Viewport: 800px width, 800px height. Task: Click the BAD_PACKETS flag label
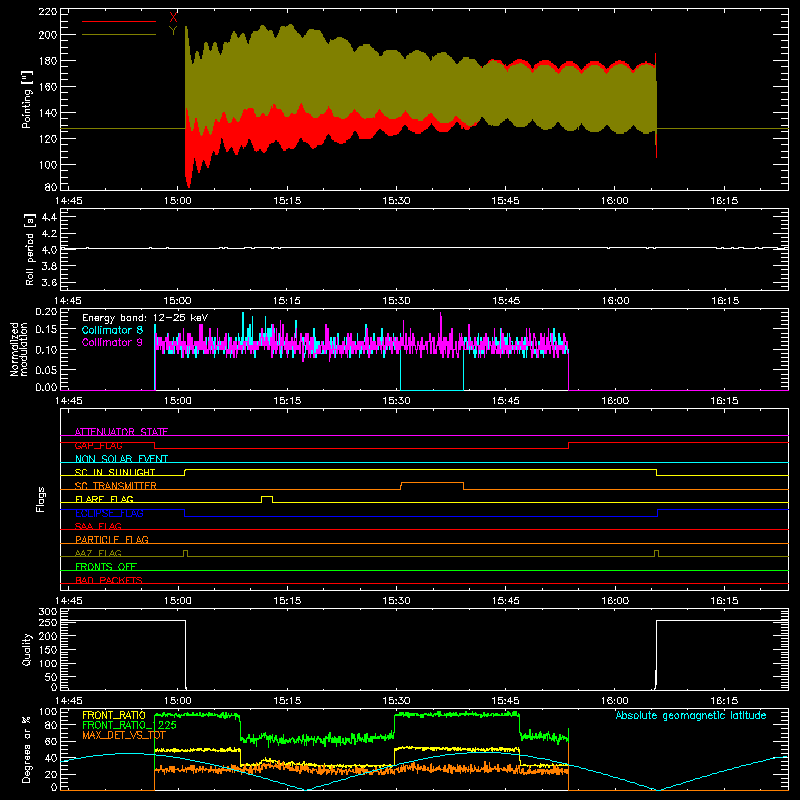click(x=109, y=580)
